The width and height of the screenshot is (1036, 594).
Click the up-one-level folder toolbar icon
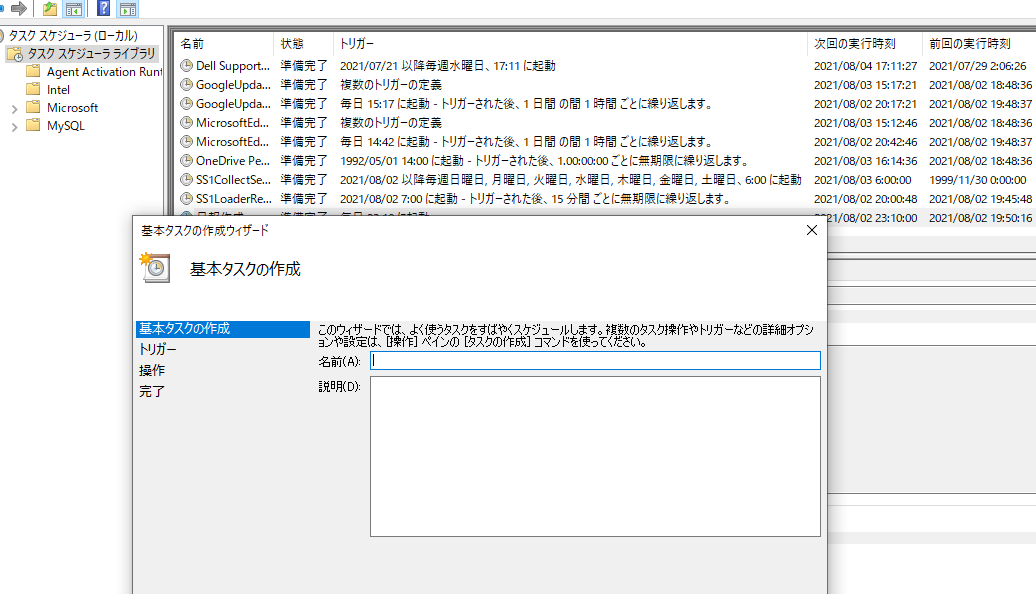click(x=50, y=9)
